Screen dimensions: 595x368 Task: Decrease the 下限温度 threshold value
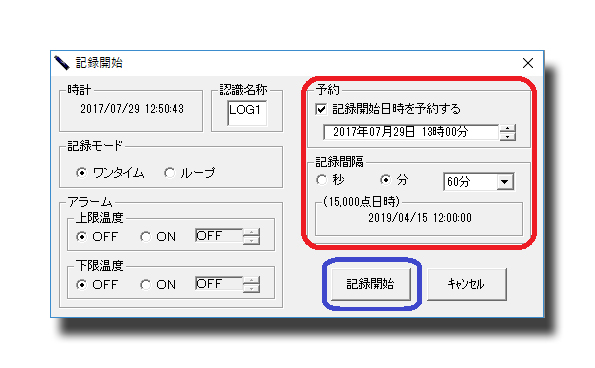coord(251,288)
